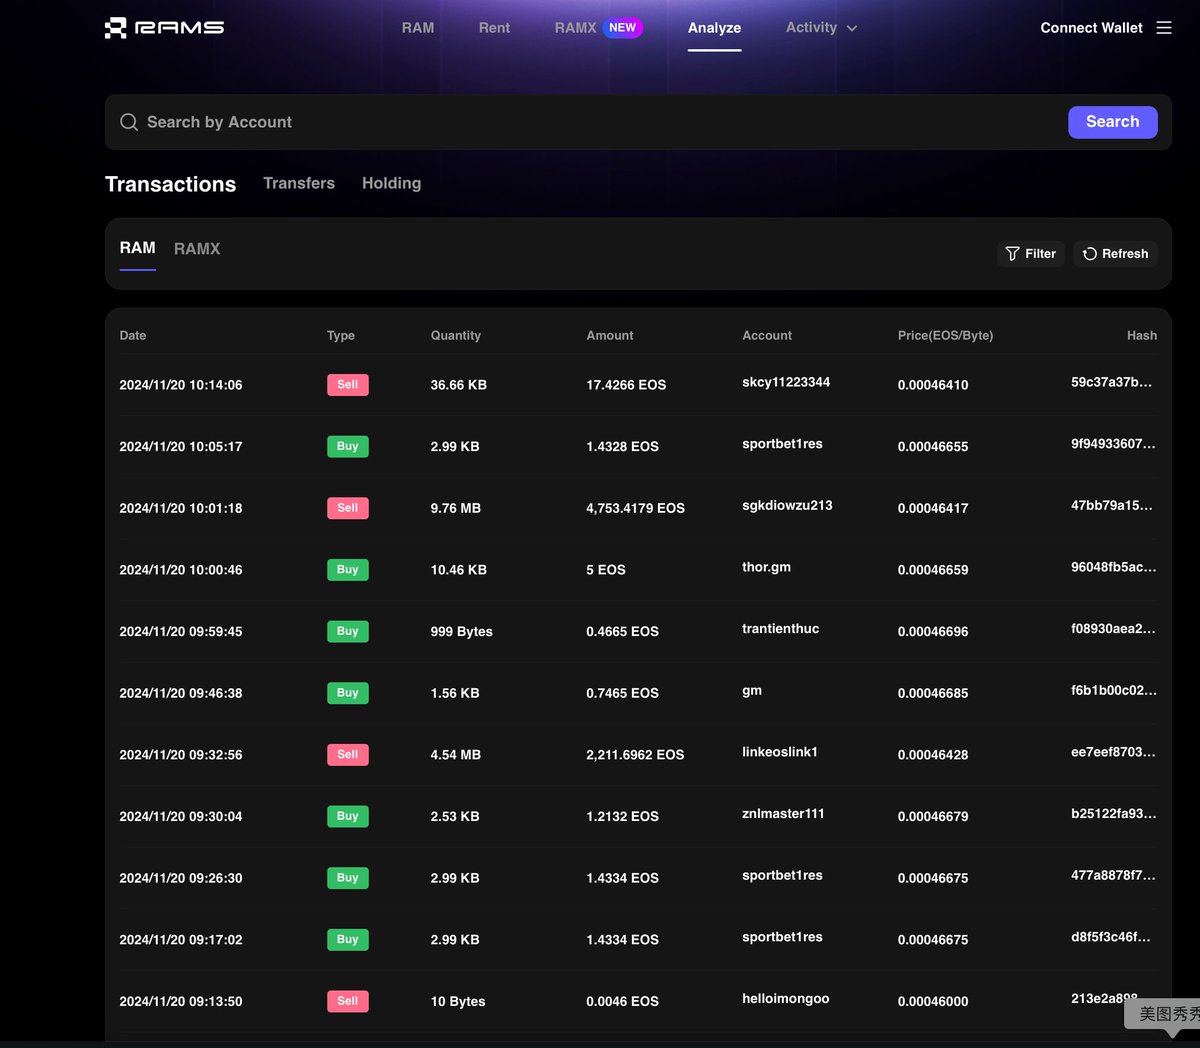Click the Buy badge at 10:00:46
This screenshot has height=1048, width=1200.
348,570
